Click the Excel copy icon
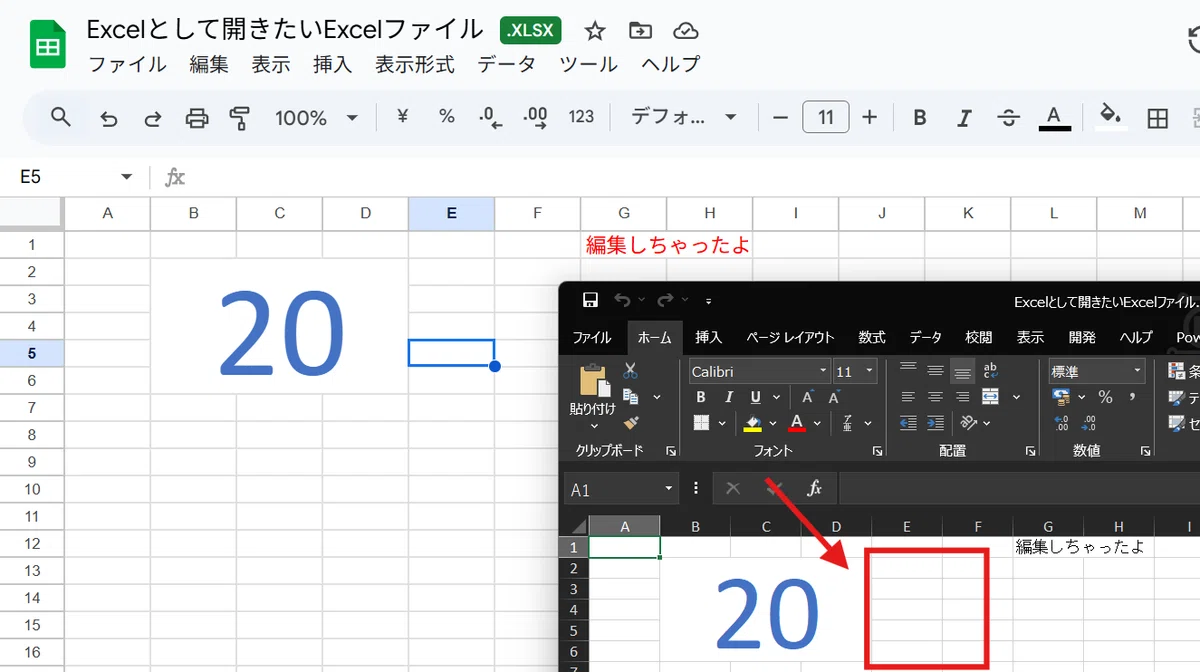 pos(631,397)
